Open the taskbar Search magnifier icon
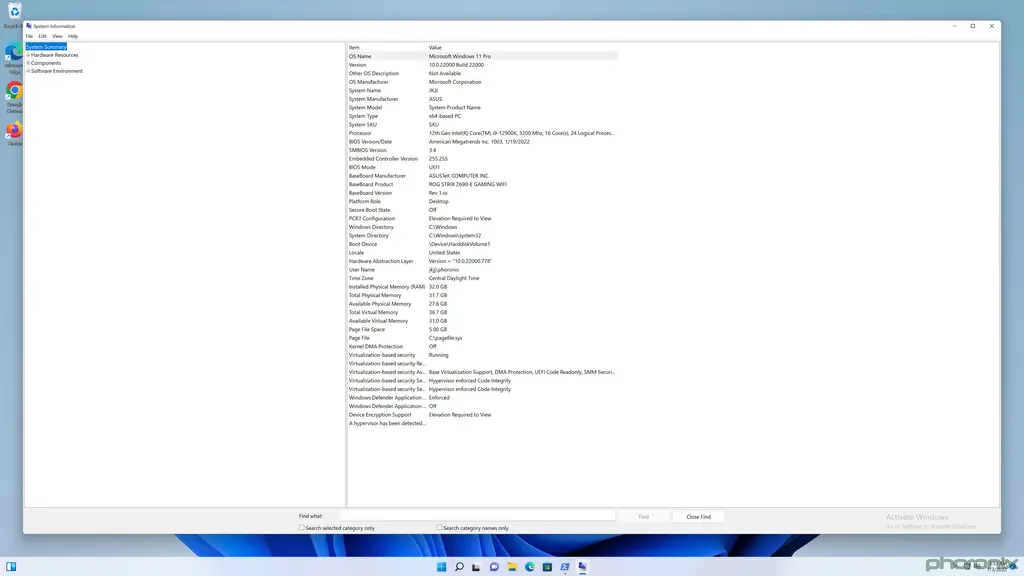The height and width of the screenshot is (576, 1024). tap(459, 567)
